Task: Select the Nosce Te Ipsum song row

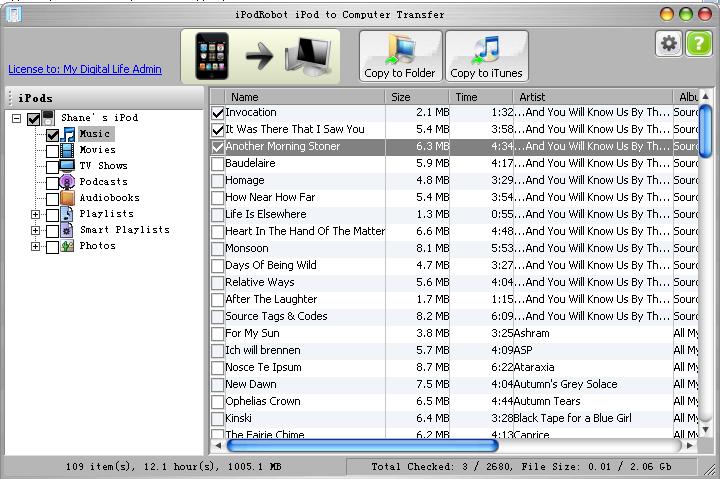Action: (454, 367)
